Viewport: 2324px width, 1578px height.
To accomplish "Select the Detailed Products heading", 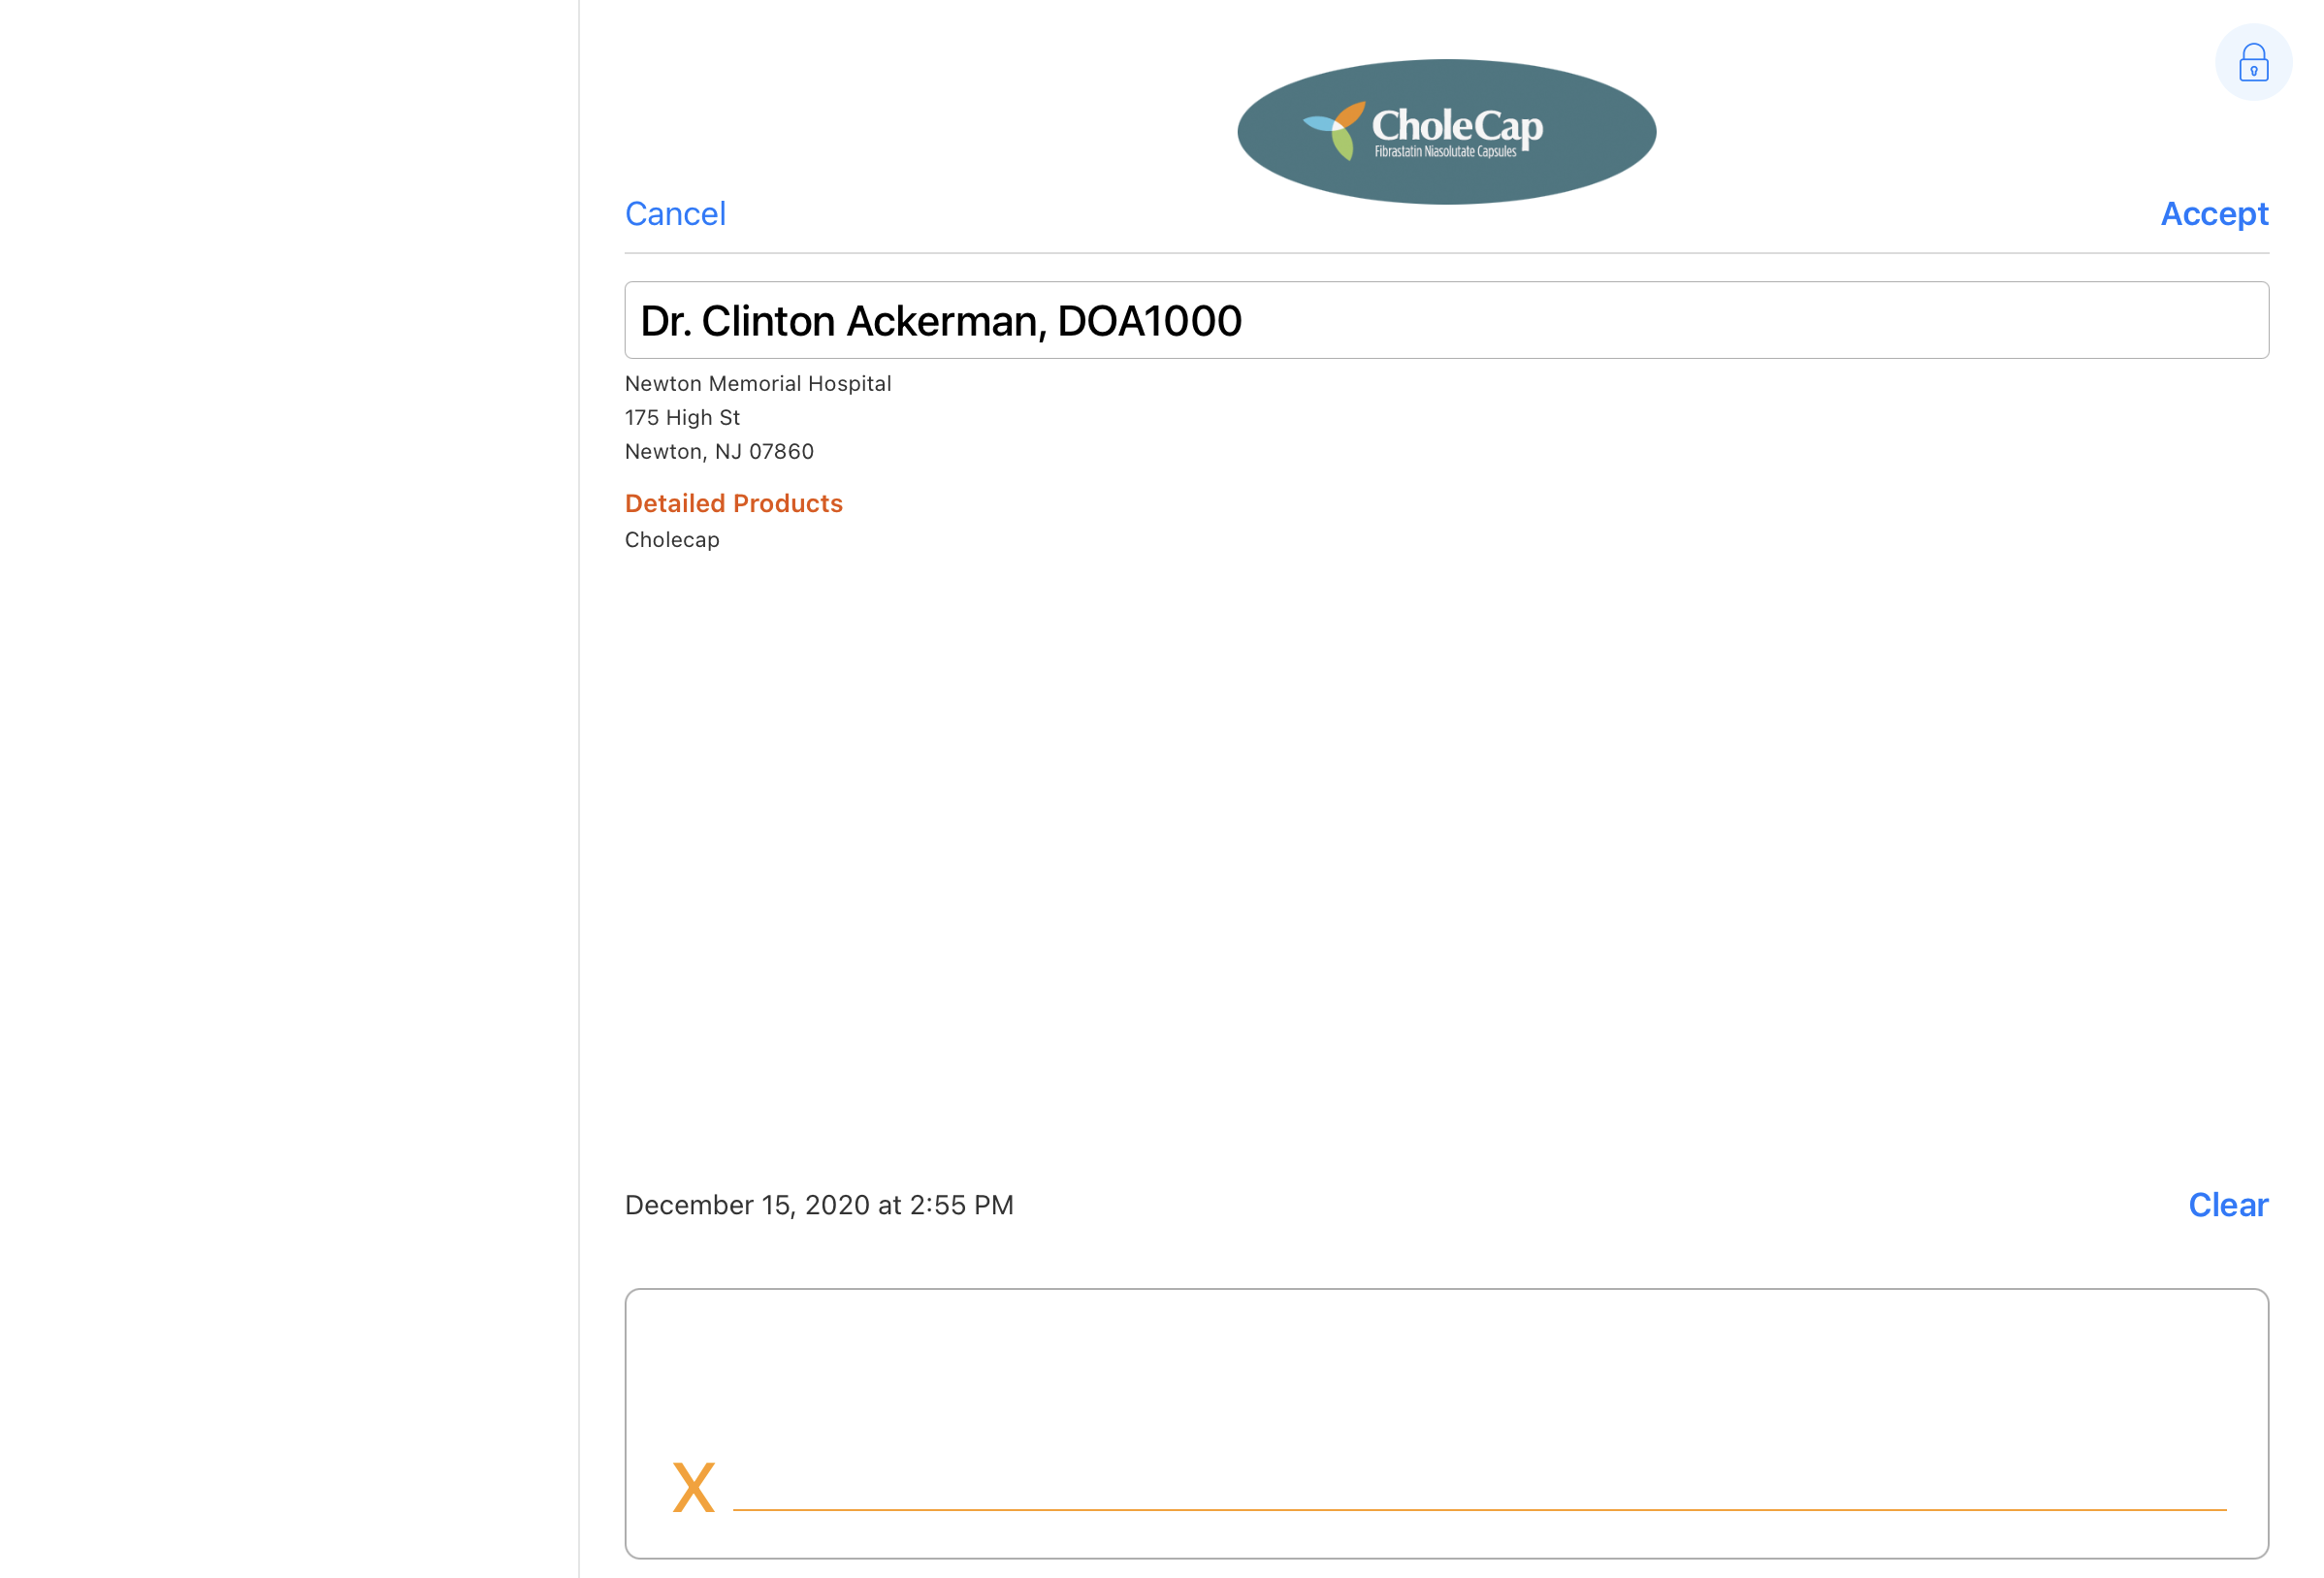I will [733, 503].
